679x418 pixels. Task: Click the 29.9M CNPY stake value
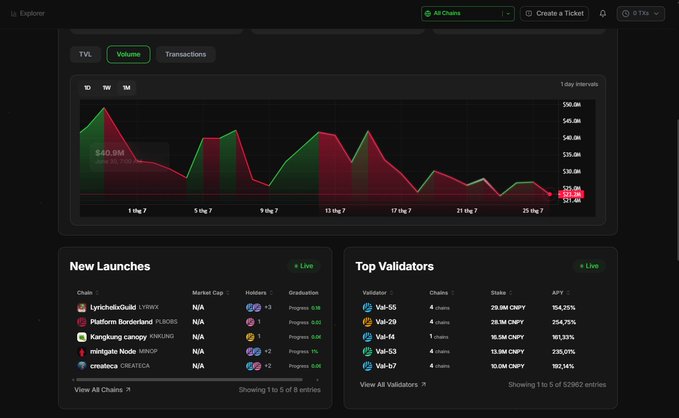508,308
